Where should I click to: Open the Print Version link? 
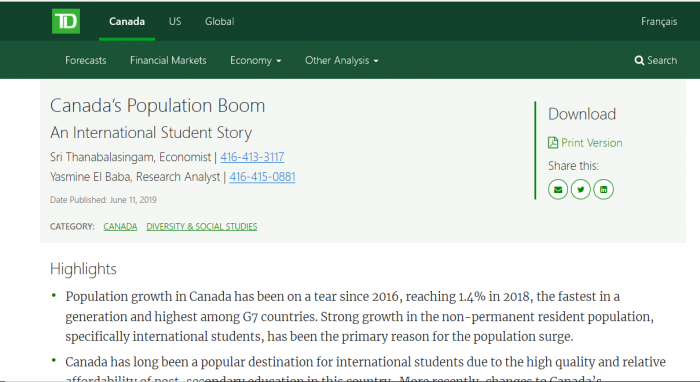[x=592, y=143]
